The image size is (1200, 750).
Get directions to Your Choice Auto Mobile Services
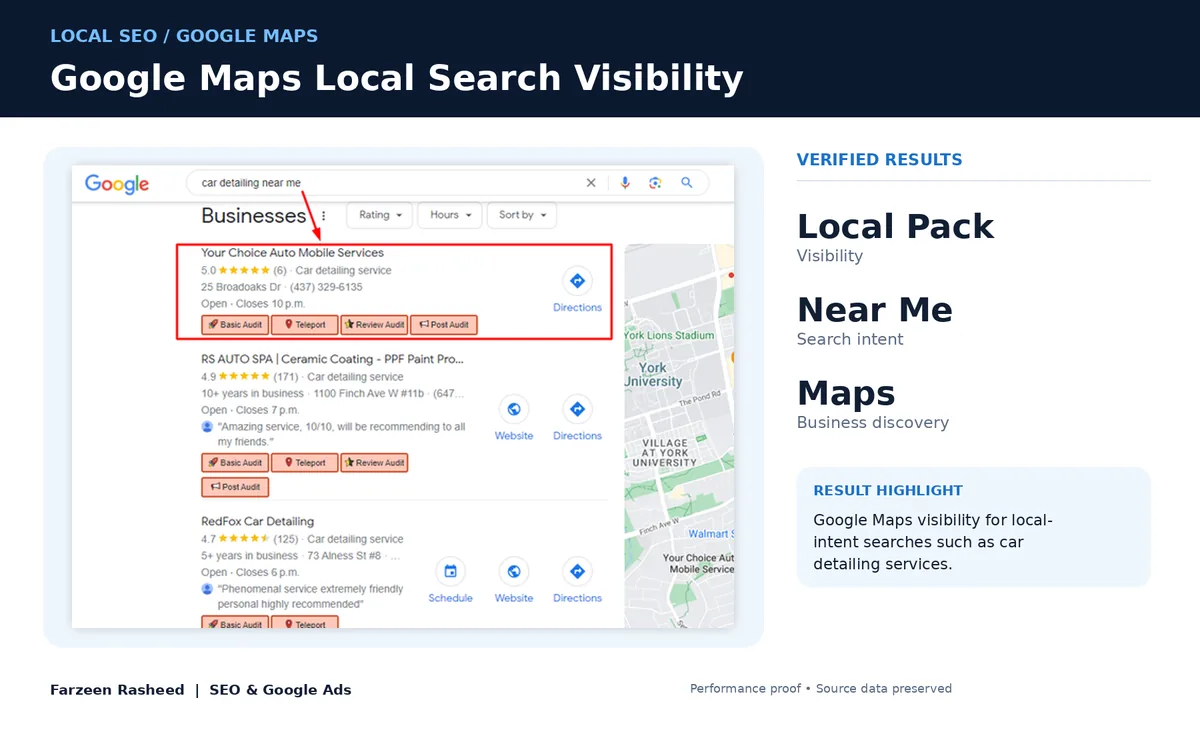577,280
